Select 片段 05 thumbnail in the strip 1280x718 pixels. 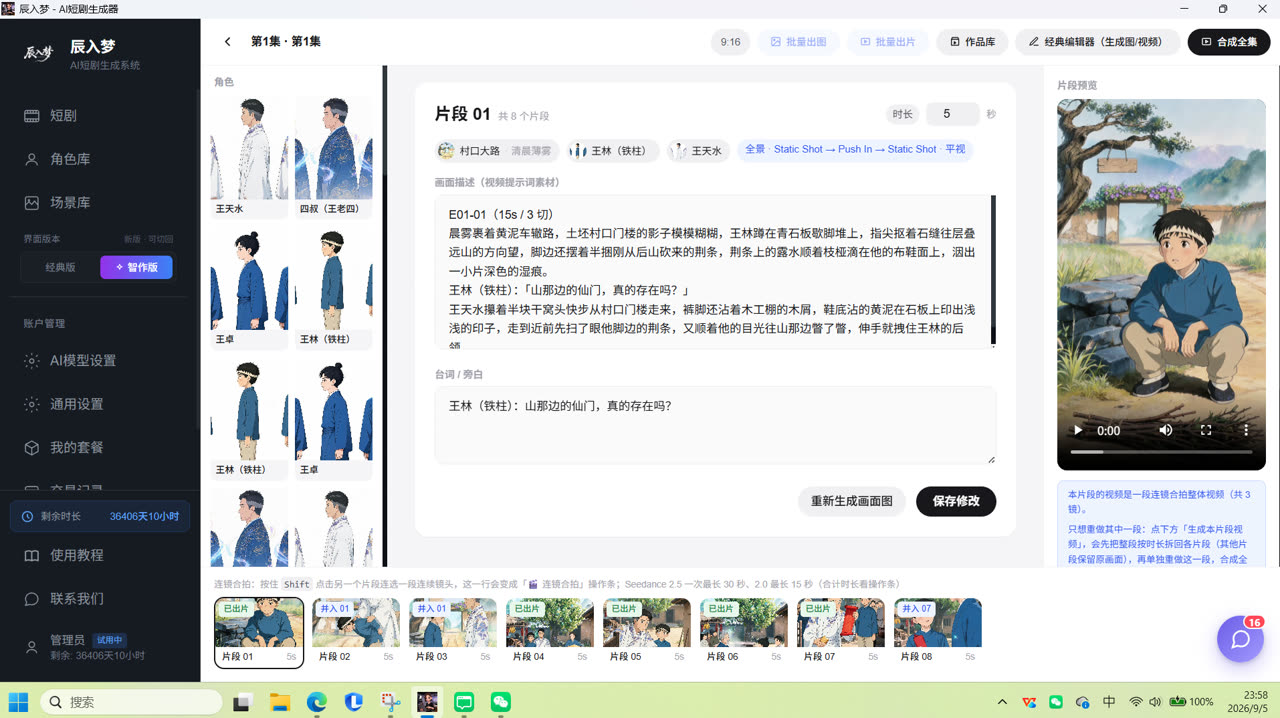click(x=647, y=632)
